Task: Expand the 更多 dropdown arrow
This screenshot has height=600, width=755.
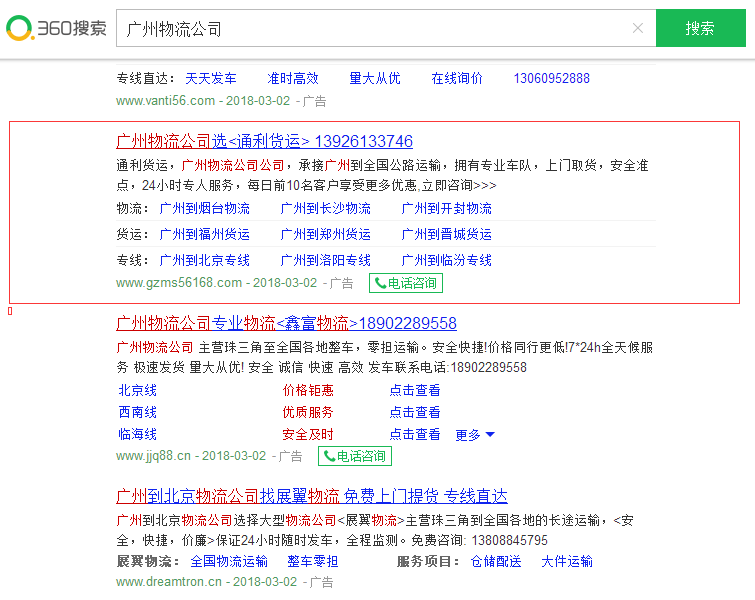Action: [490, 435]
